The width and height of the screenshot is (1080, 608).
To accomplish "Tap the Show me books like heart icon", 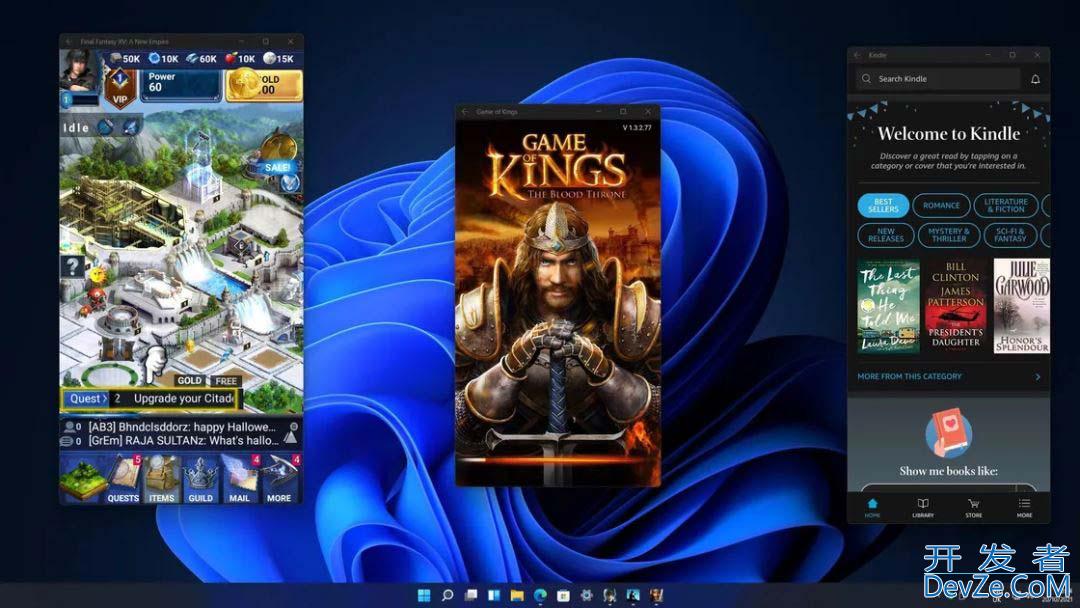I will point(948,434).
